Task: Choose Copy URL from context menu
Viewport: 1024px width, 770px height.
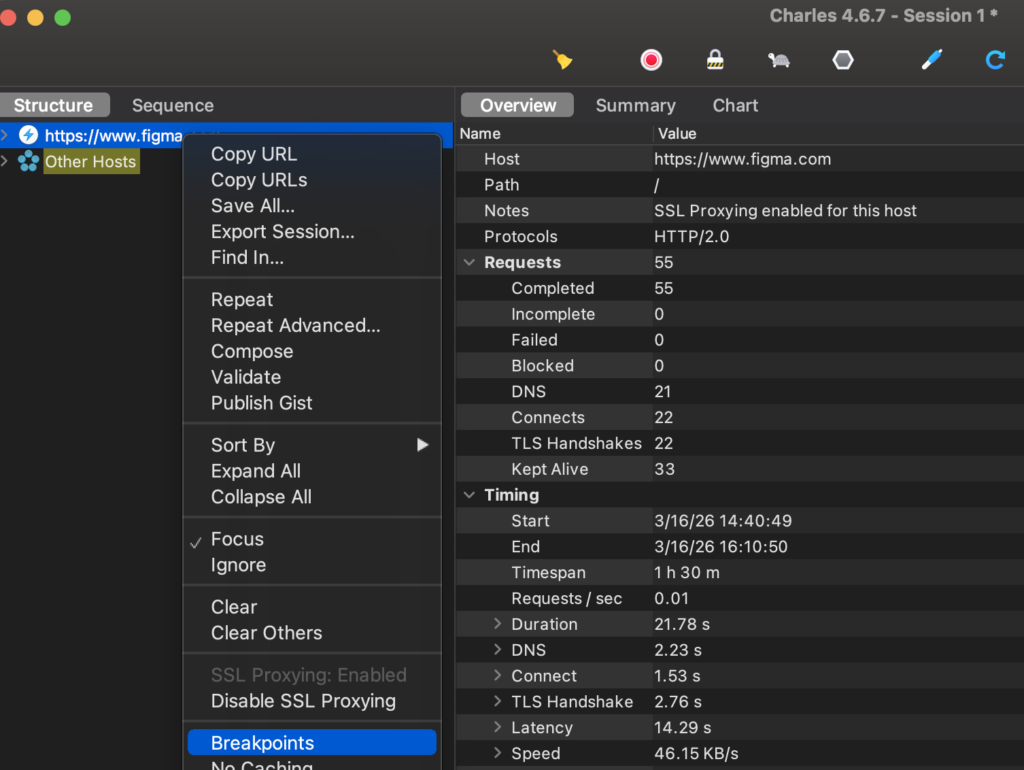Action: pyautogui.click(x=254, y=154)
